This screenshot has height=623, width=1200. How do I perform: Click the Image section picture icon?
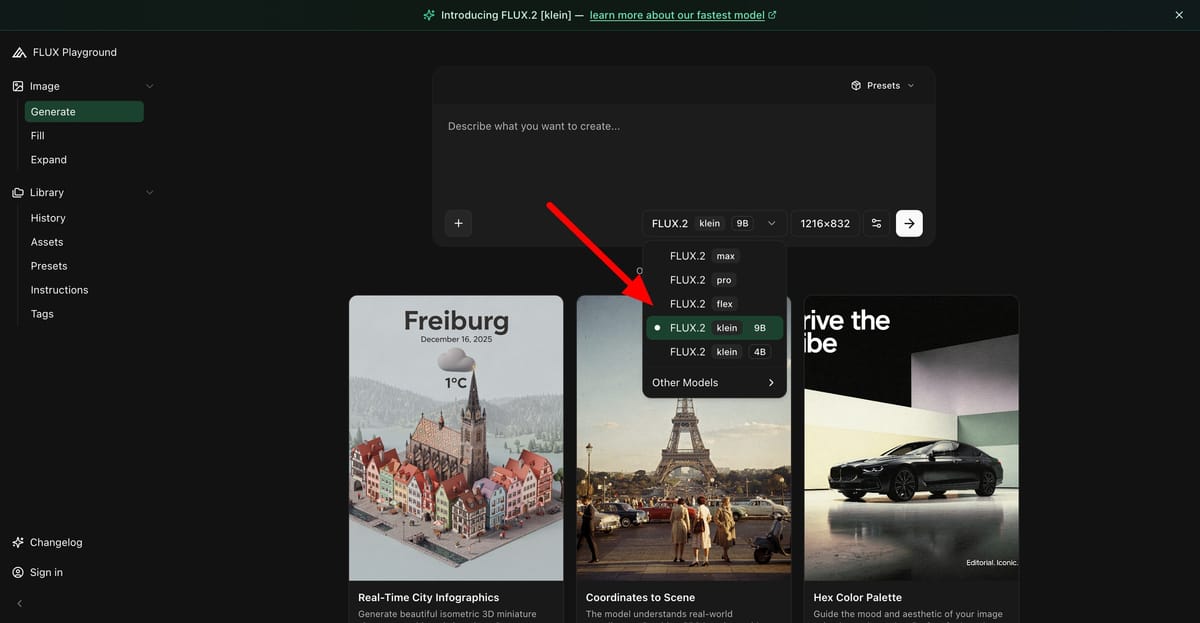tap(16, 86)
